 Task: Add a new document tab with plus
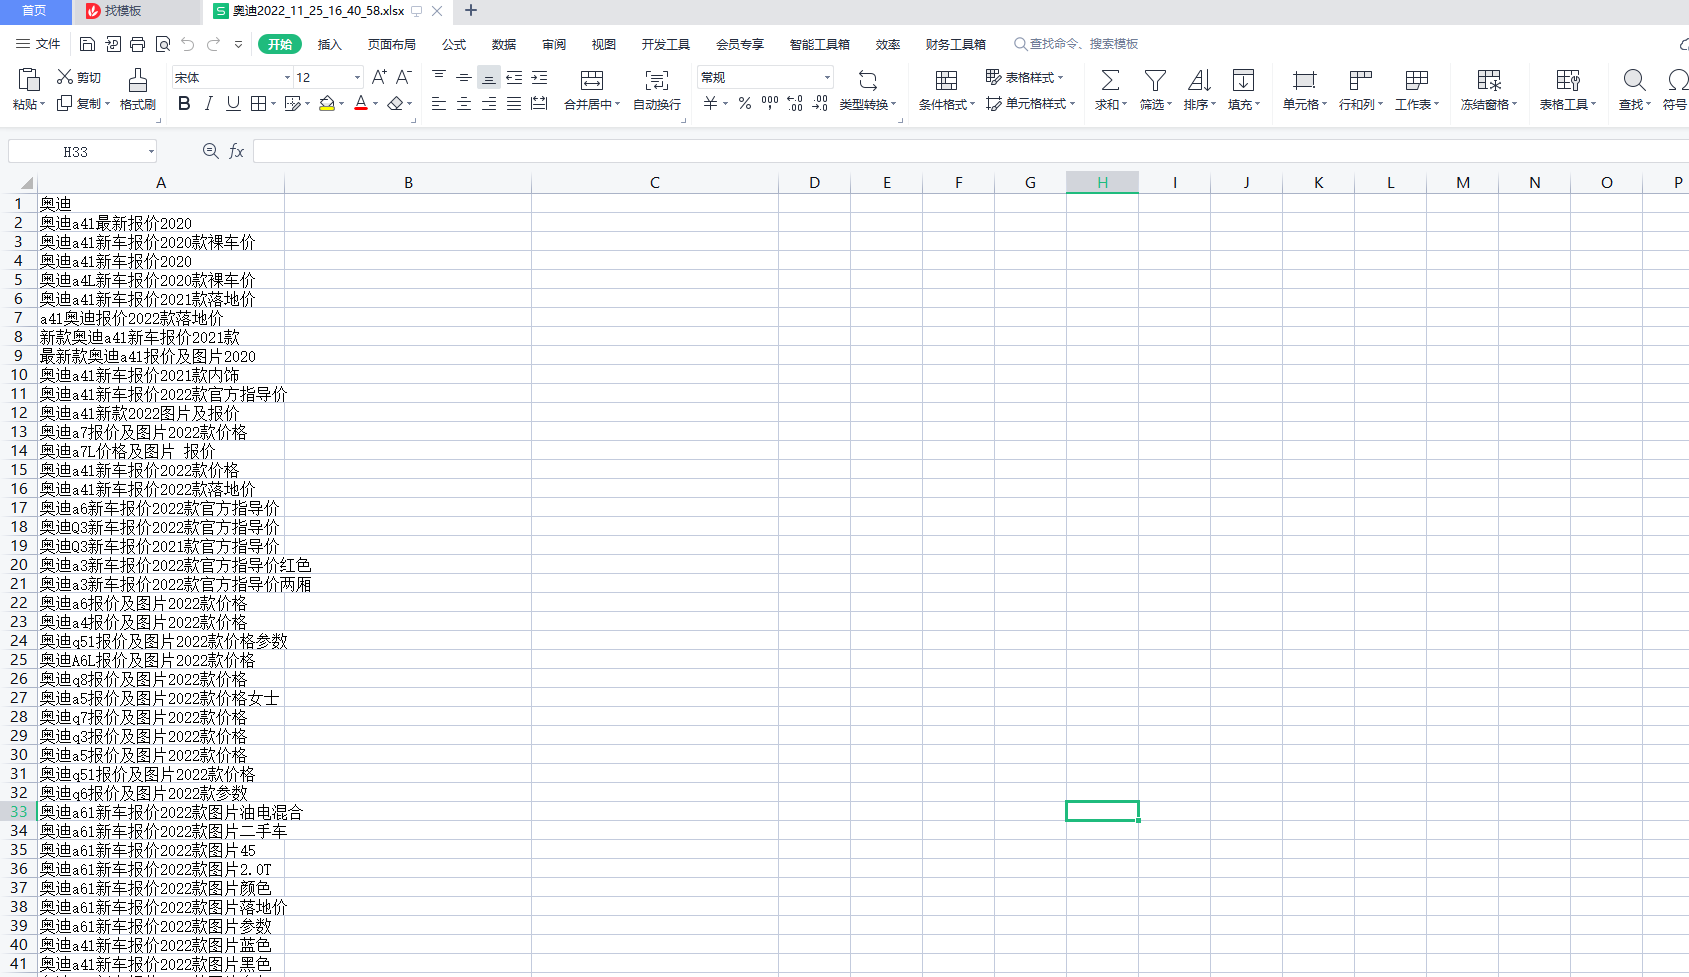tap(471, 11)
